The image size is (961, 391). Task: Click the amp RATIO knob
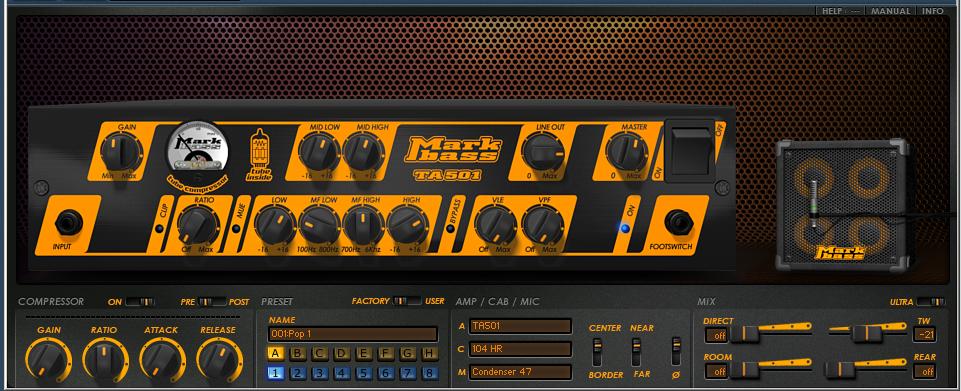(x=199, y=225)
